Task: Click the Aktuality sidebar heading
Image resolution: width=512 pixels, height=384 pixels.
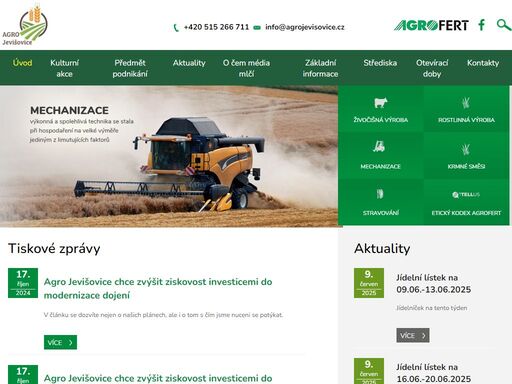Action: [x=382, y=249]
